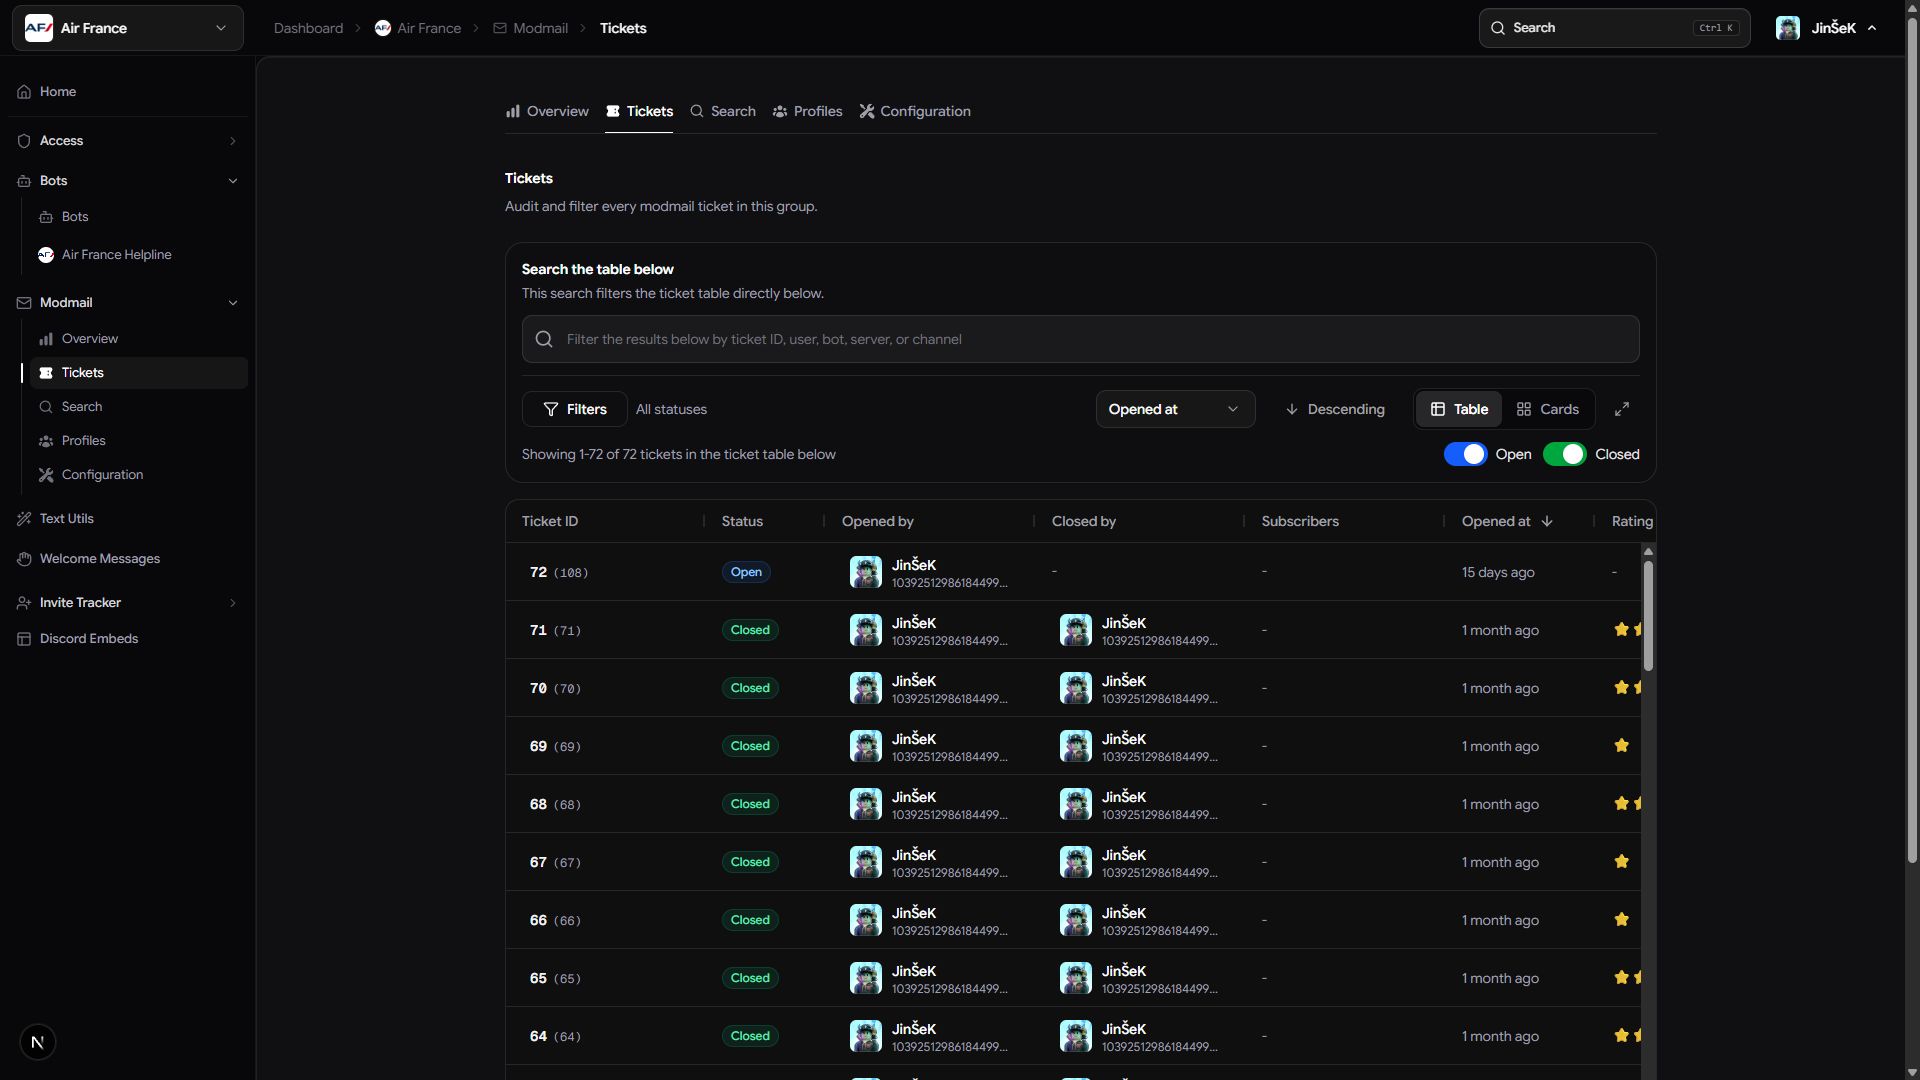Image resolution: width=1920 pixels, height=1080 pixels.
Task: Switch to Table view
Action: coord(1459,409)
